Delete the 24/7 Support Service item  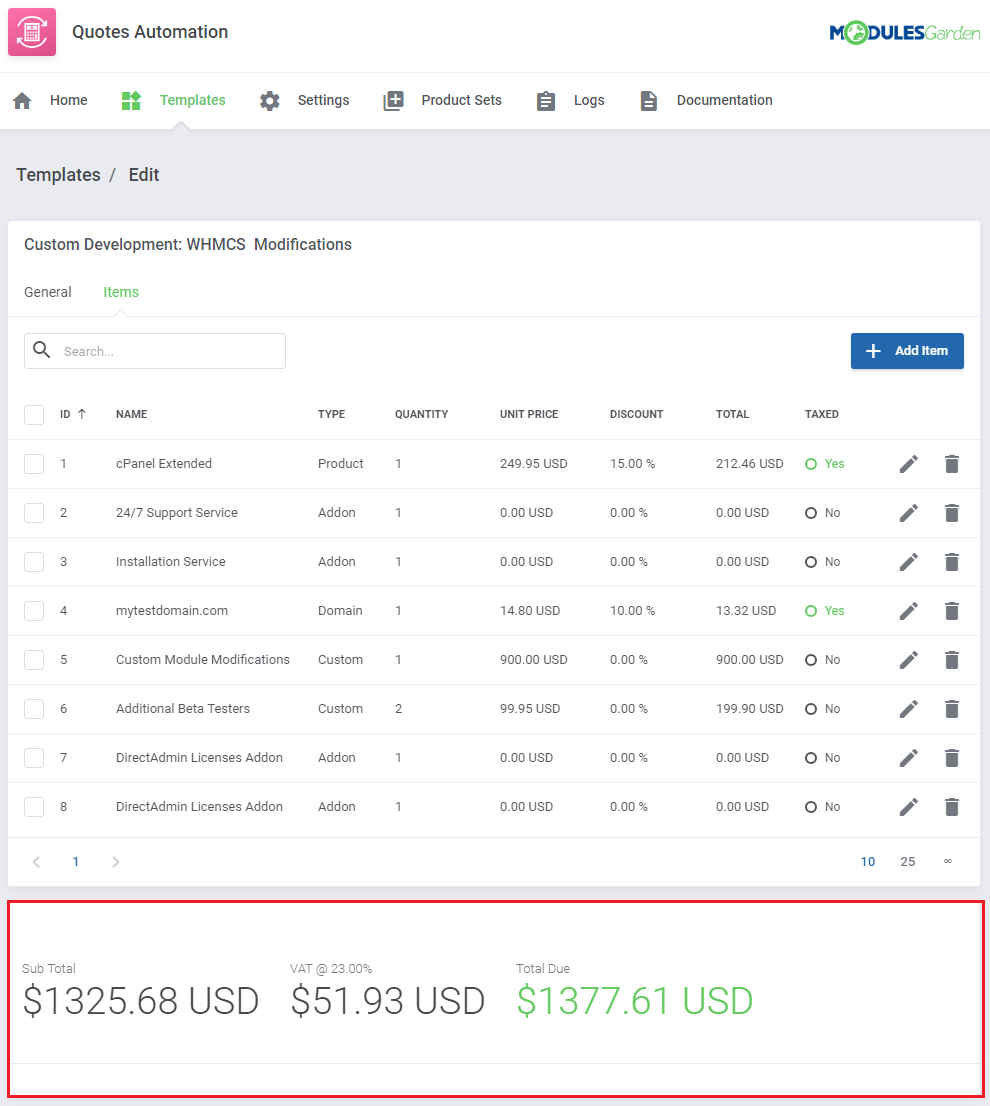click(952, 513)
